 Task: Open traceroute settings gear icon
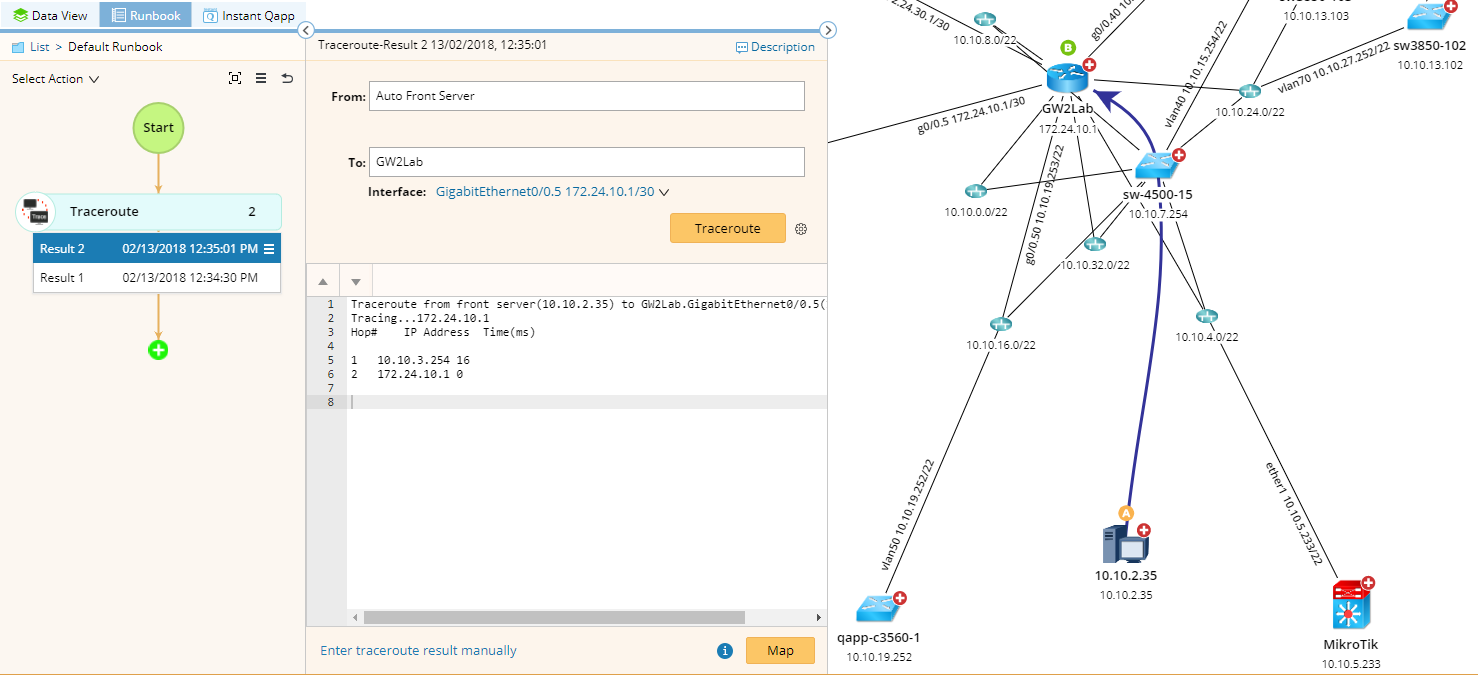pos(801,229)
